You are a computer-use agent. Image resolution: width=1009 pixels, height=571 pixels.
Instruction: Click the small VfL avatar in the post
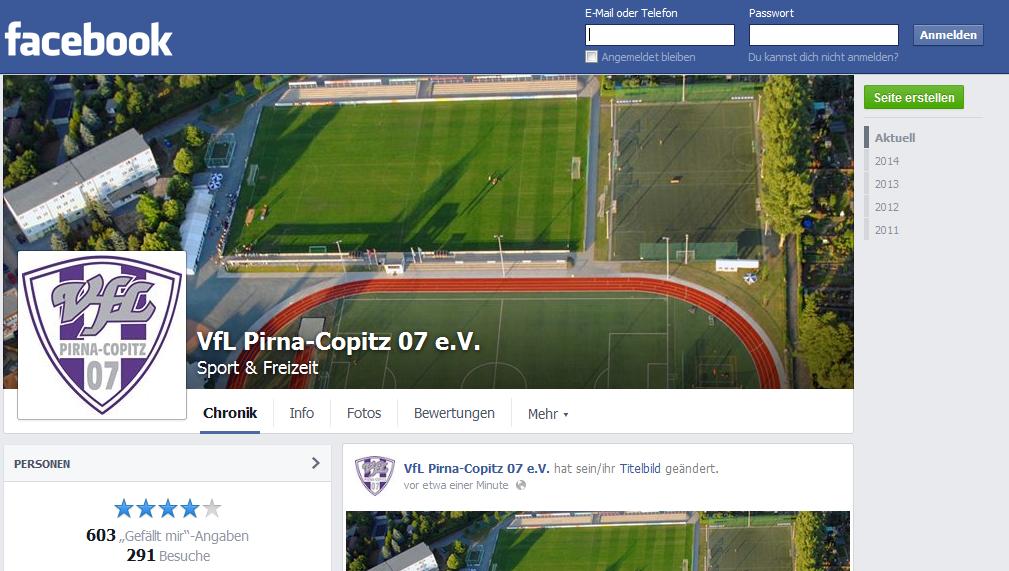[375, 475]
